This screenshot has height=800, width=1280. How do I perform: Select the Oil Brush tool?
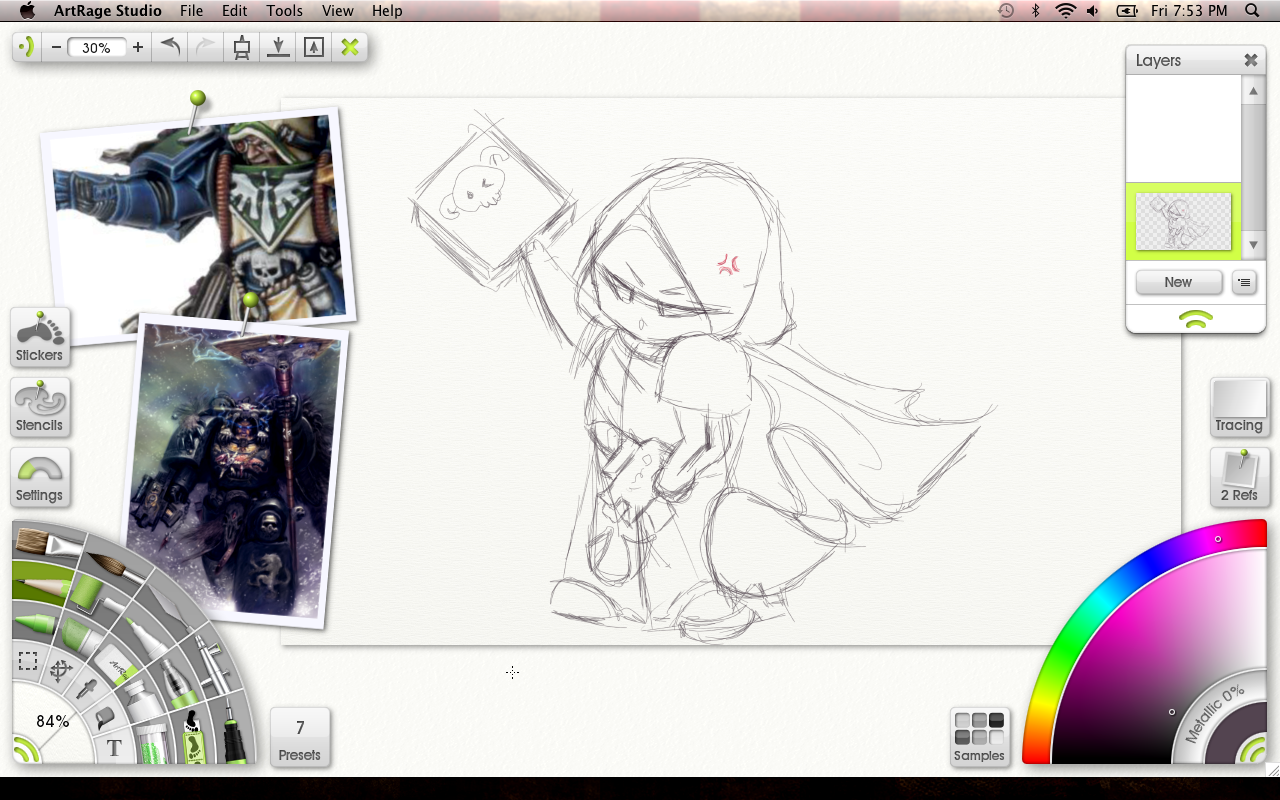(x=47, y=544)
